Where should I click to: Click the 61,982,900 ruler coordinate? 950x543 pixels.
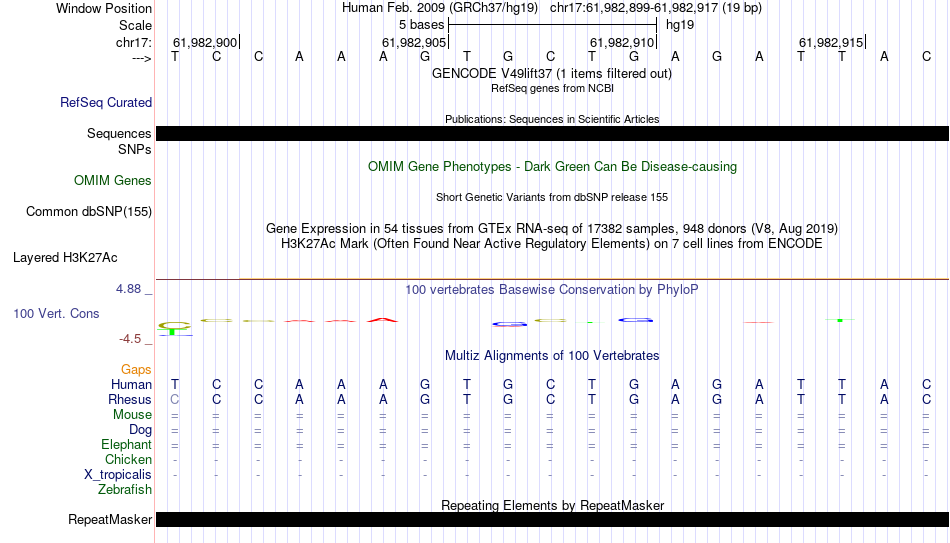[205, 42]
